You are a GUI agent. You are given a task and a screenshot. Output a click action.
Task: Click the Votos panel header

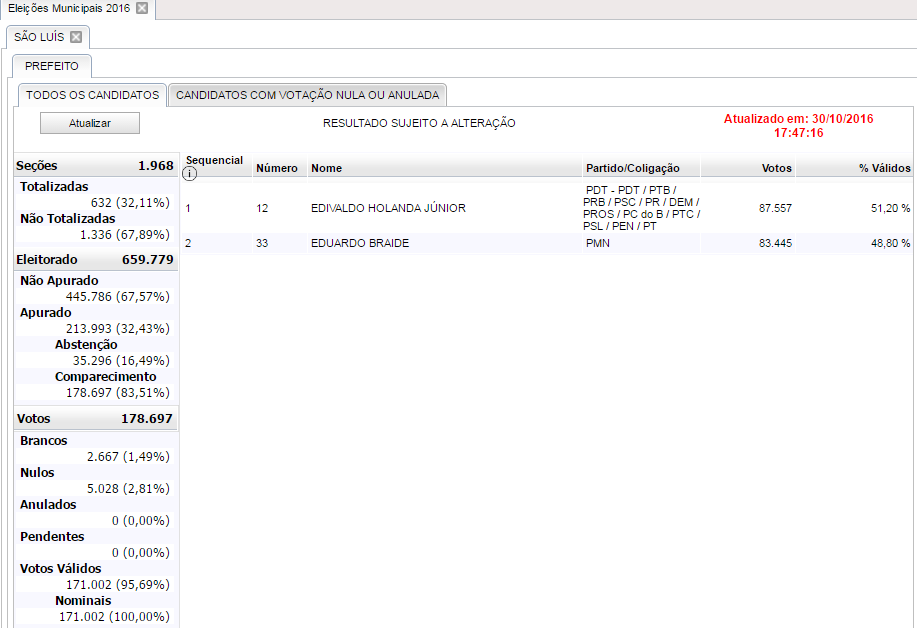[95, 419]
